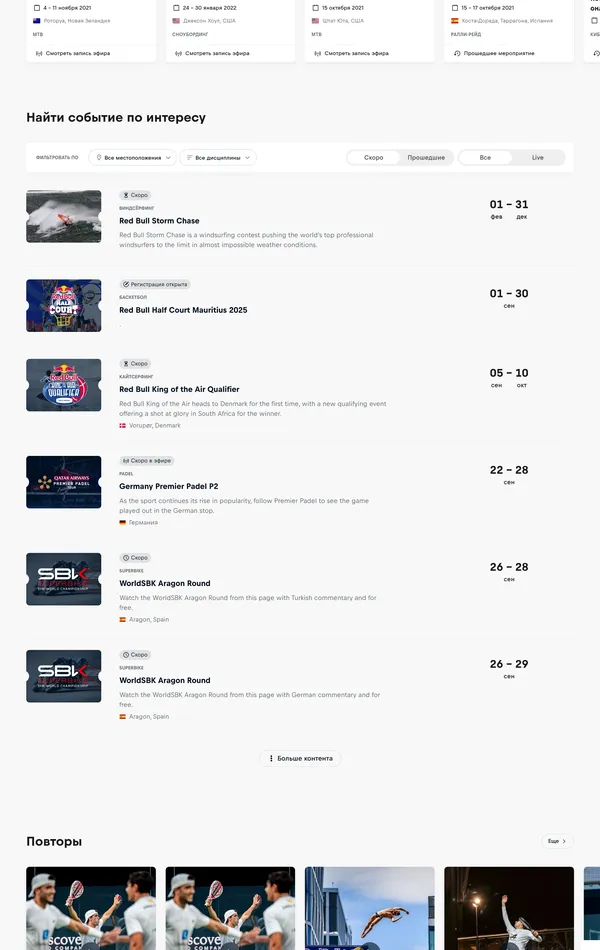
Task: Expand the Все местоположения dropdown
Action: coord(133,158)
